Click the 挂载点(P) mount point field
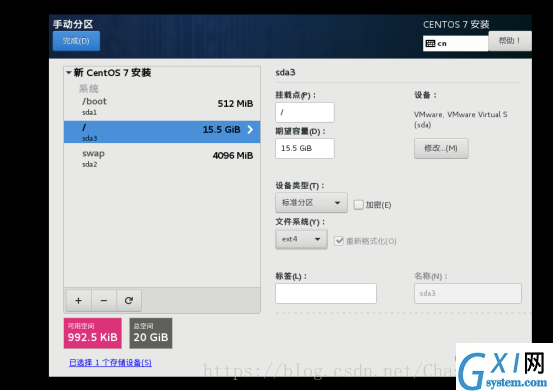 [305, 112]
